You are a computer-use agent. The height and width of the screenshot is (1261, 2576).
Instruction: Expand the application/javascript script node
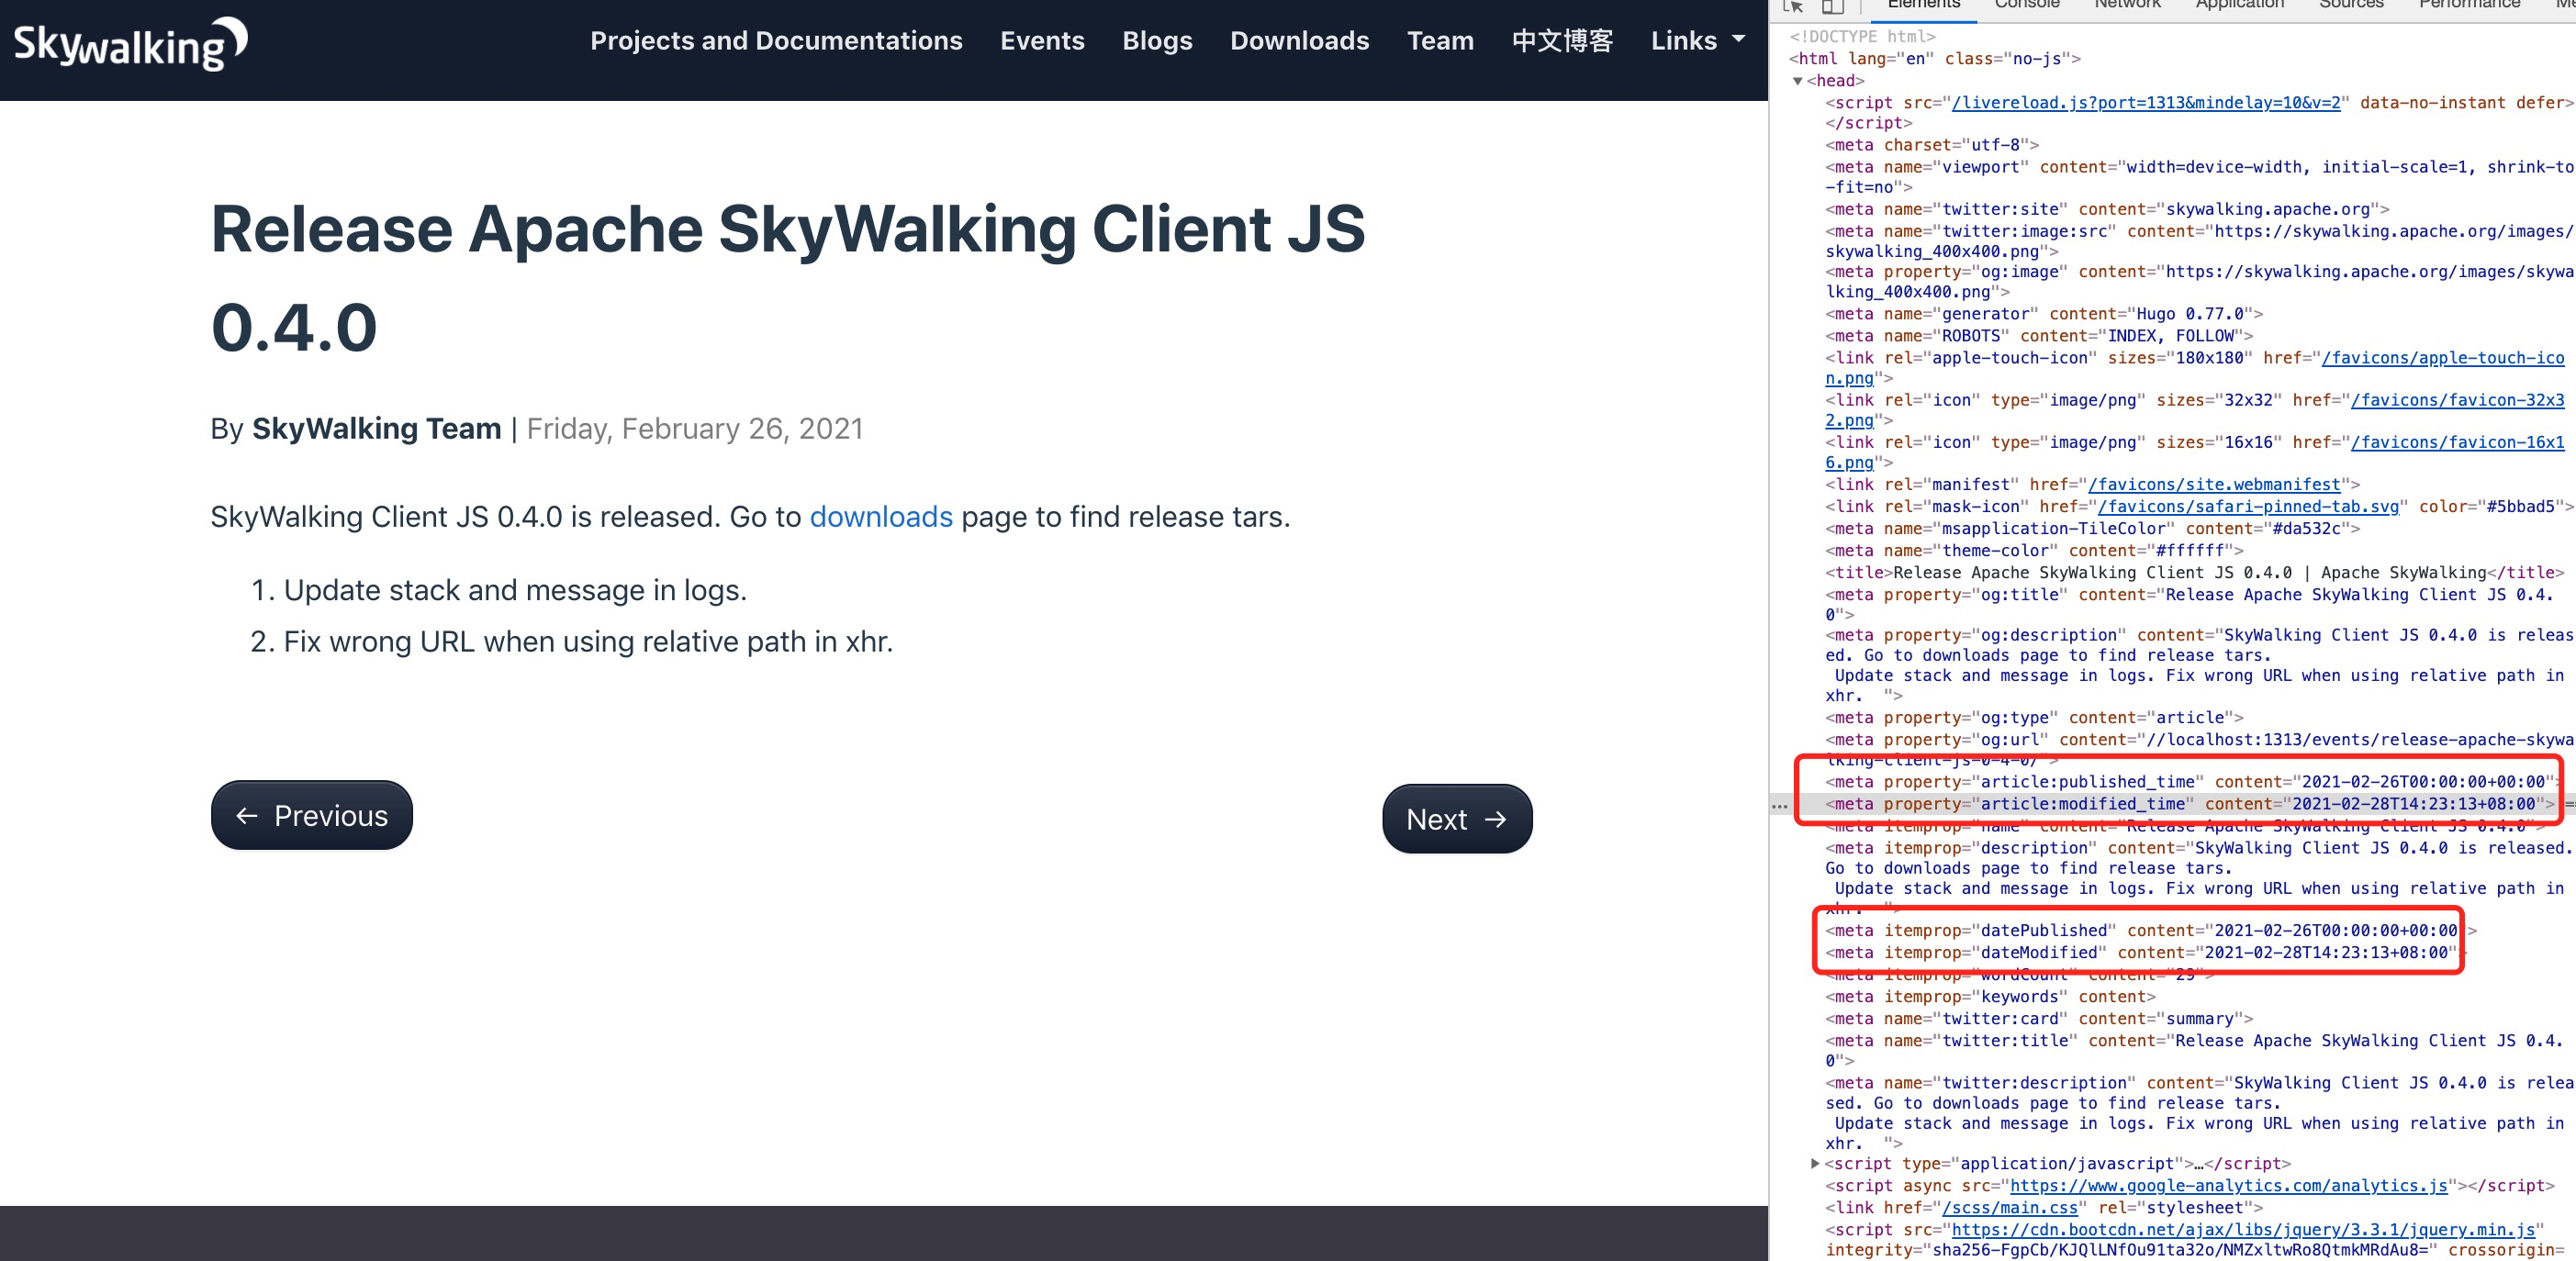(1815, 1163)
